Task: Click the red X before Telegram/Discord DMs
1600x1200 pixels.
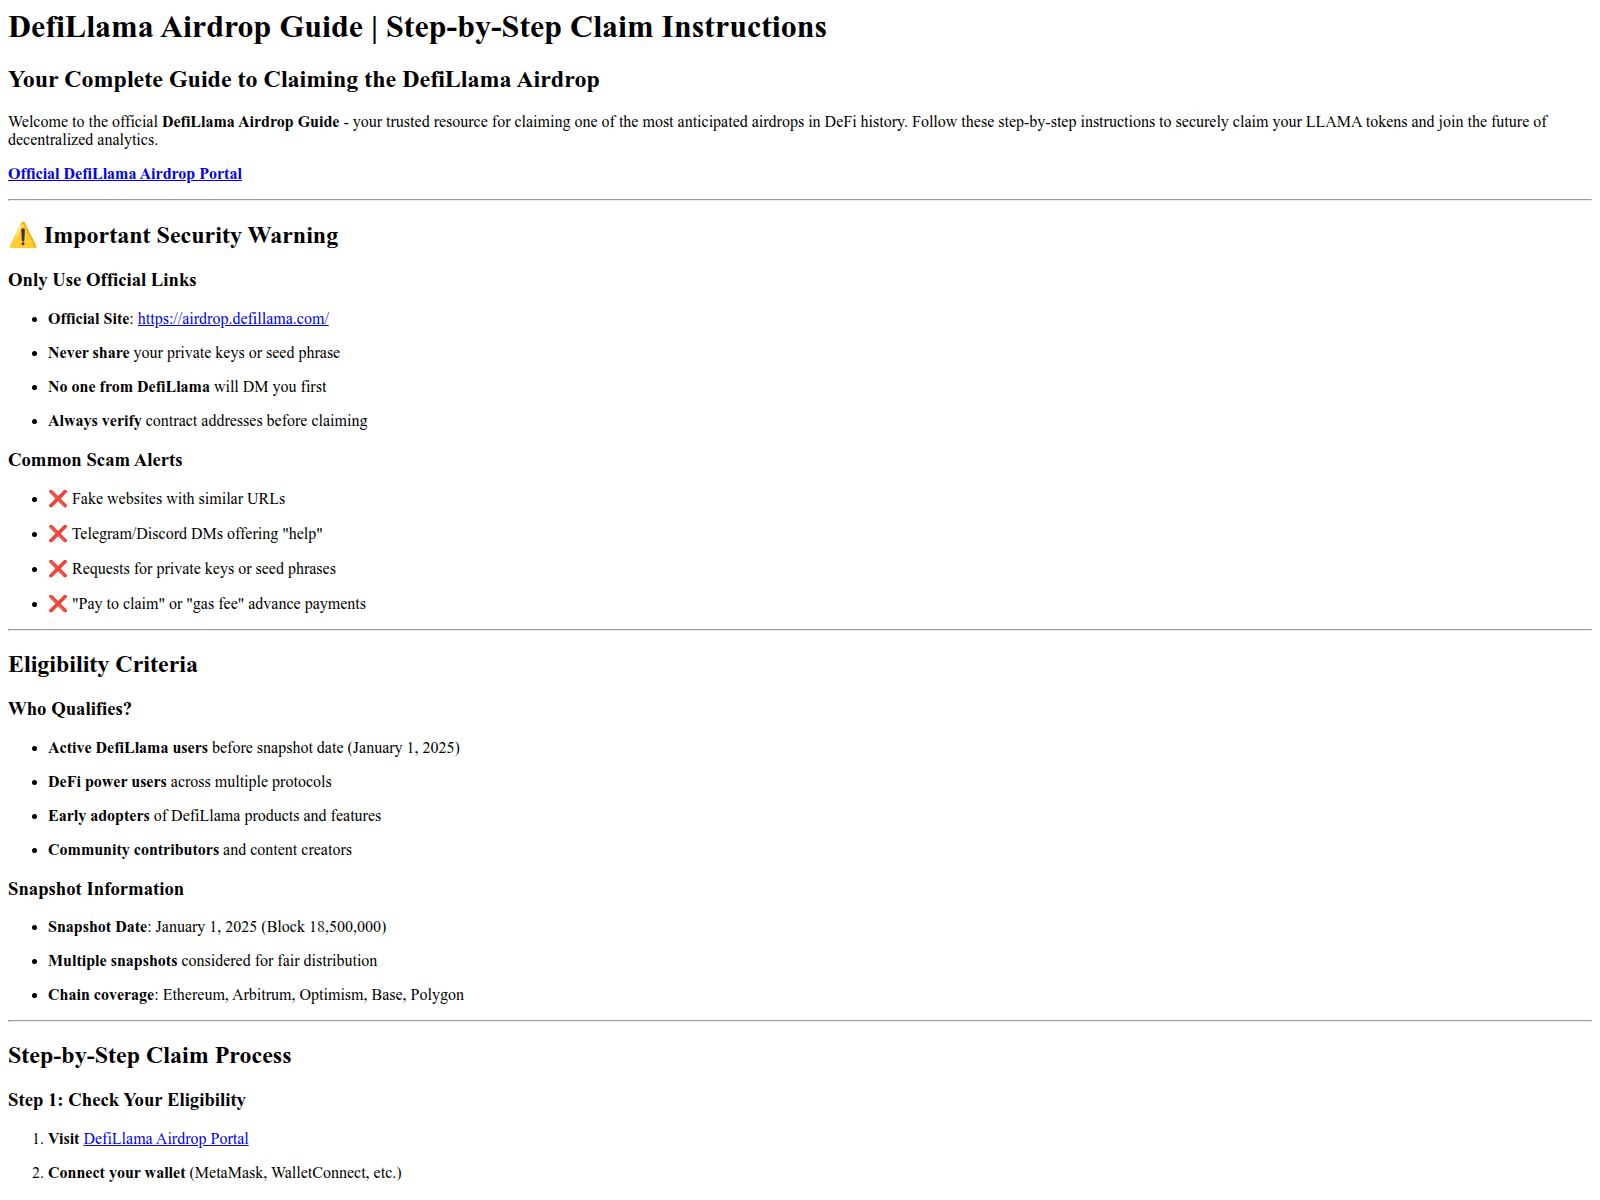Action: [58, 534]
